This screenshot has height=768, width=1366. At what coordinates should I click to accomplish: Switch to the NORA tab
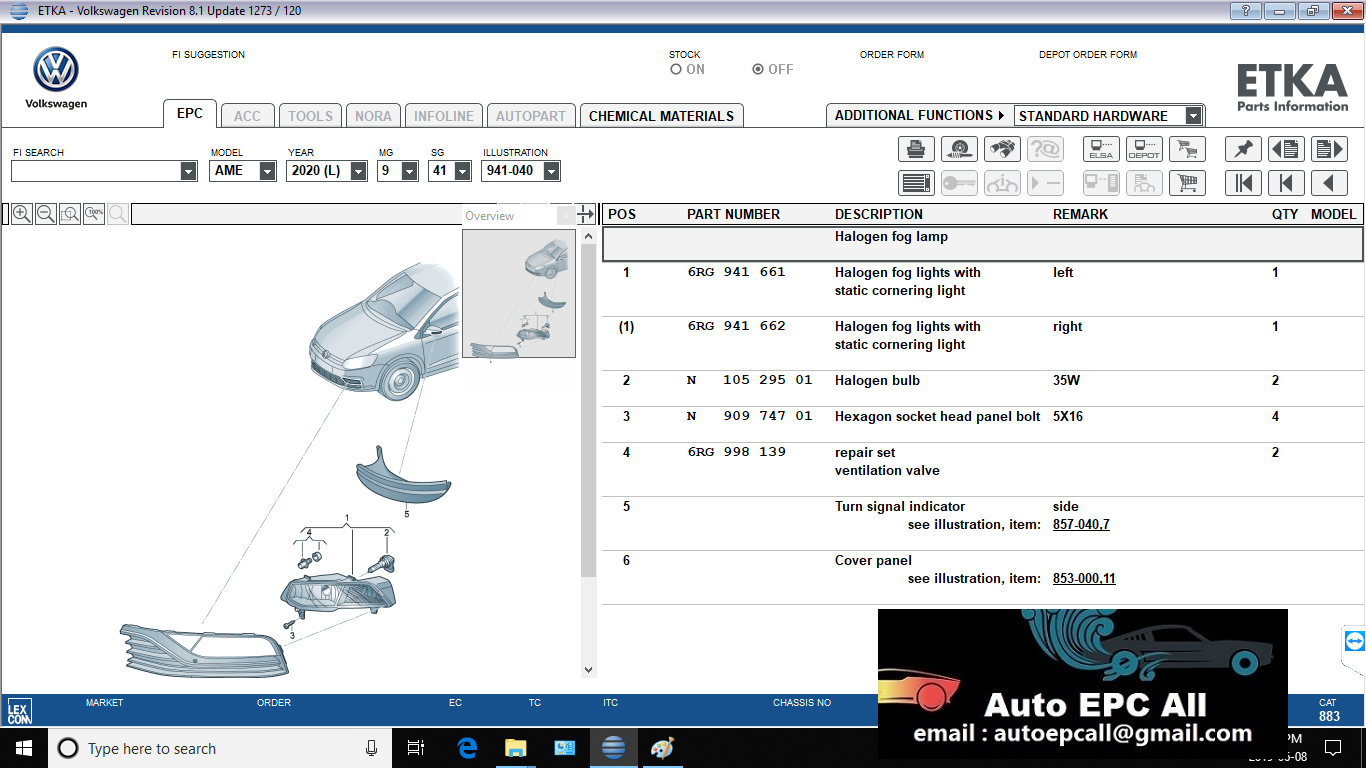coord(373,116)
